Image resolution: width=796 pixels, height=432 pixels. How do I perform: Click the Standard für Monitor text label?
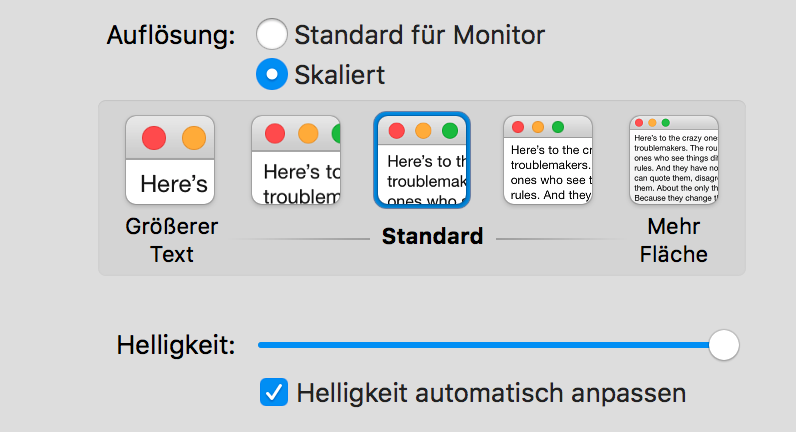pyautogui.click(x=419, y=35)
